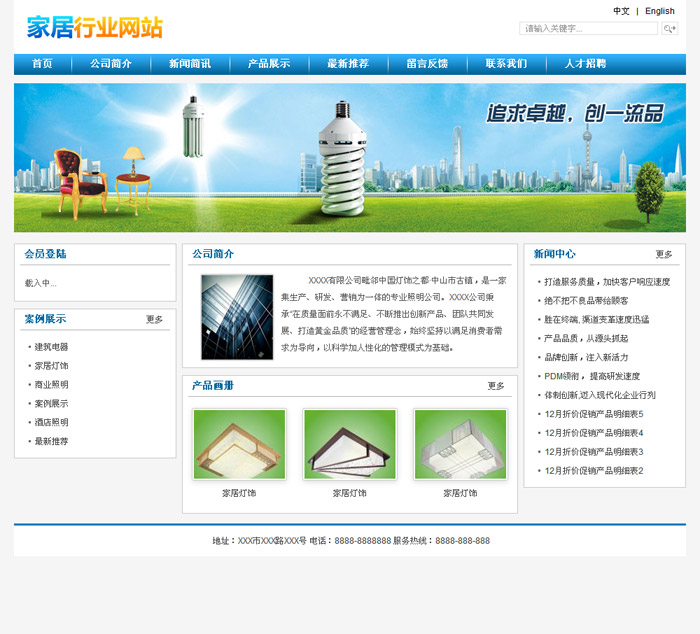The image size is (700, 634).
Task: Click the 家居行业网站 site logo
Action: (x=95, y=27)
